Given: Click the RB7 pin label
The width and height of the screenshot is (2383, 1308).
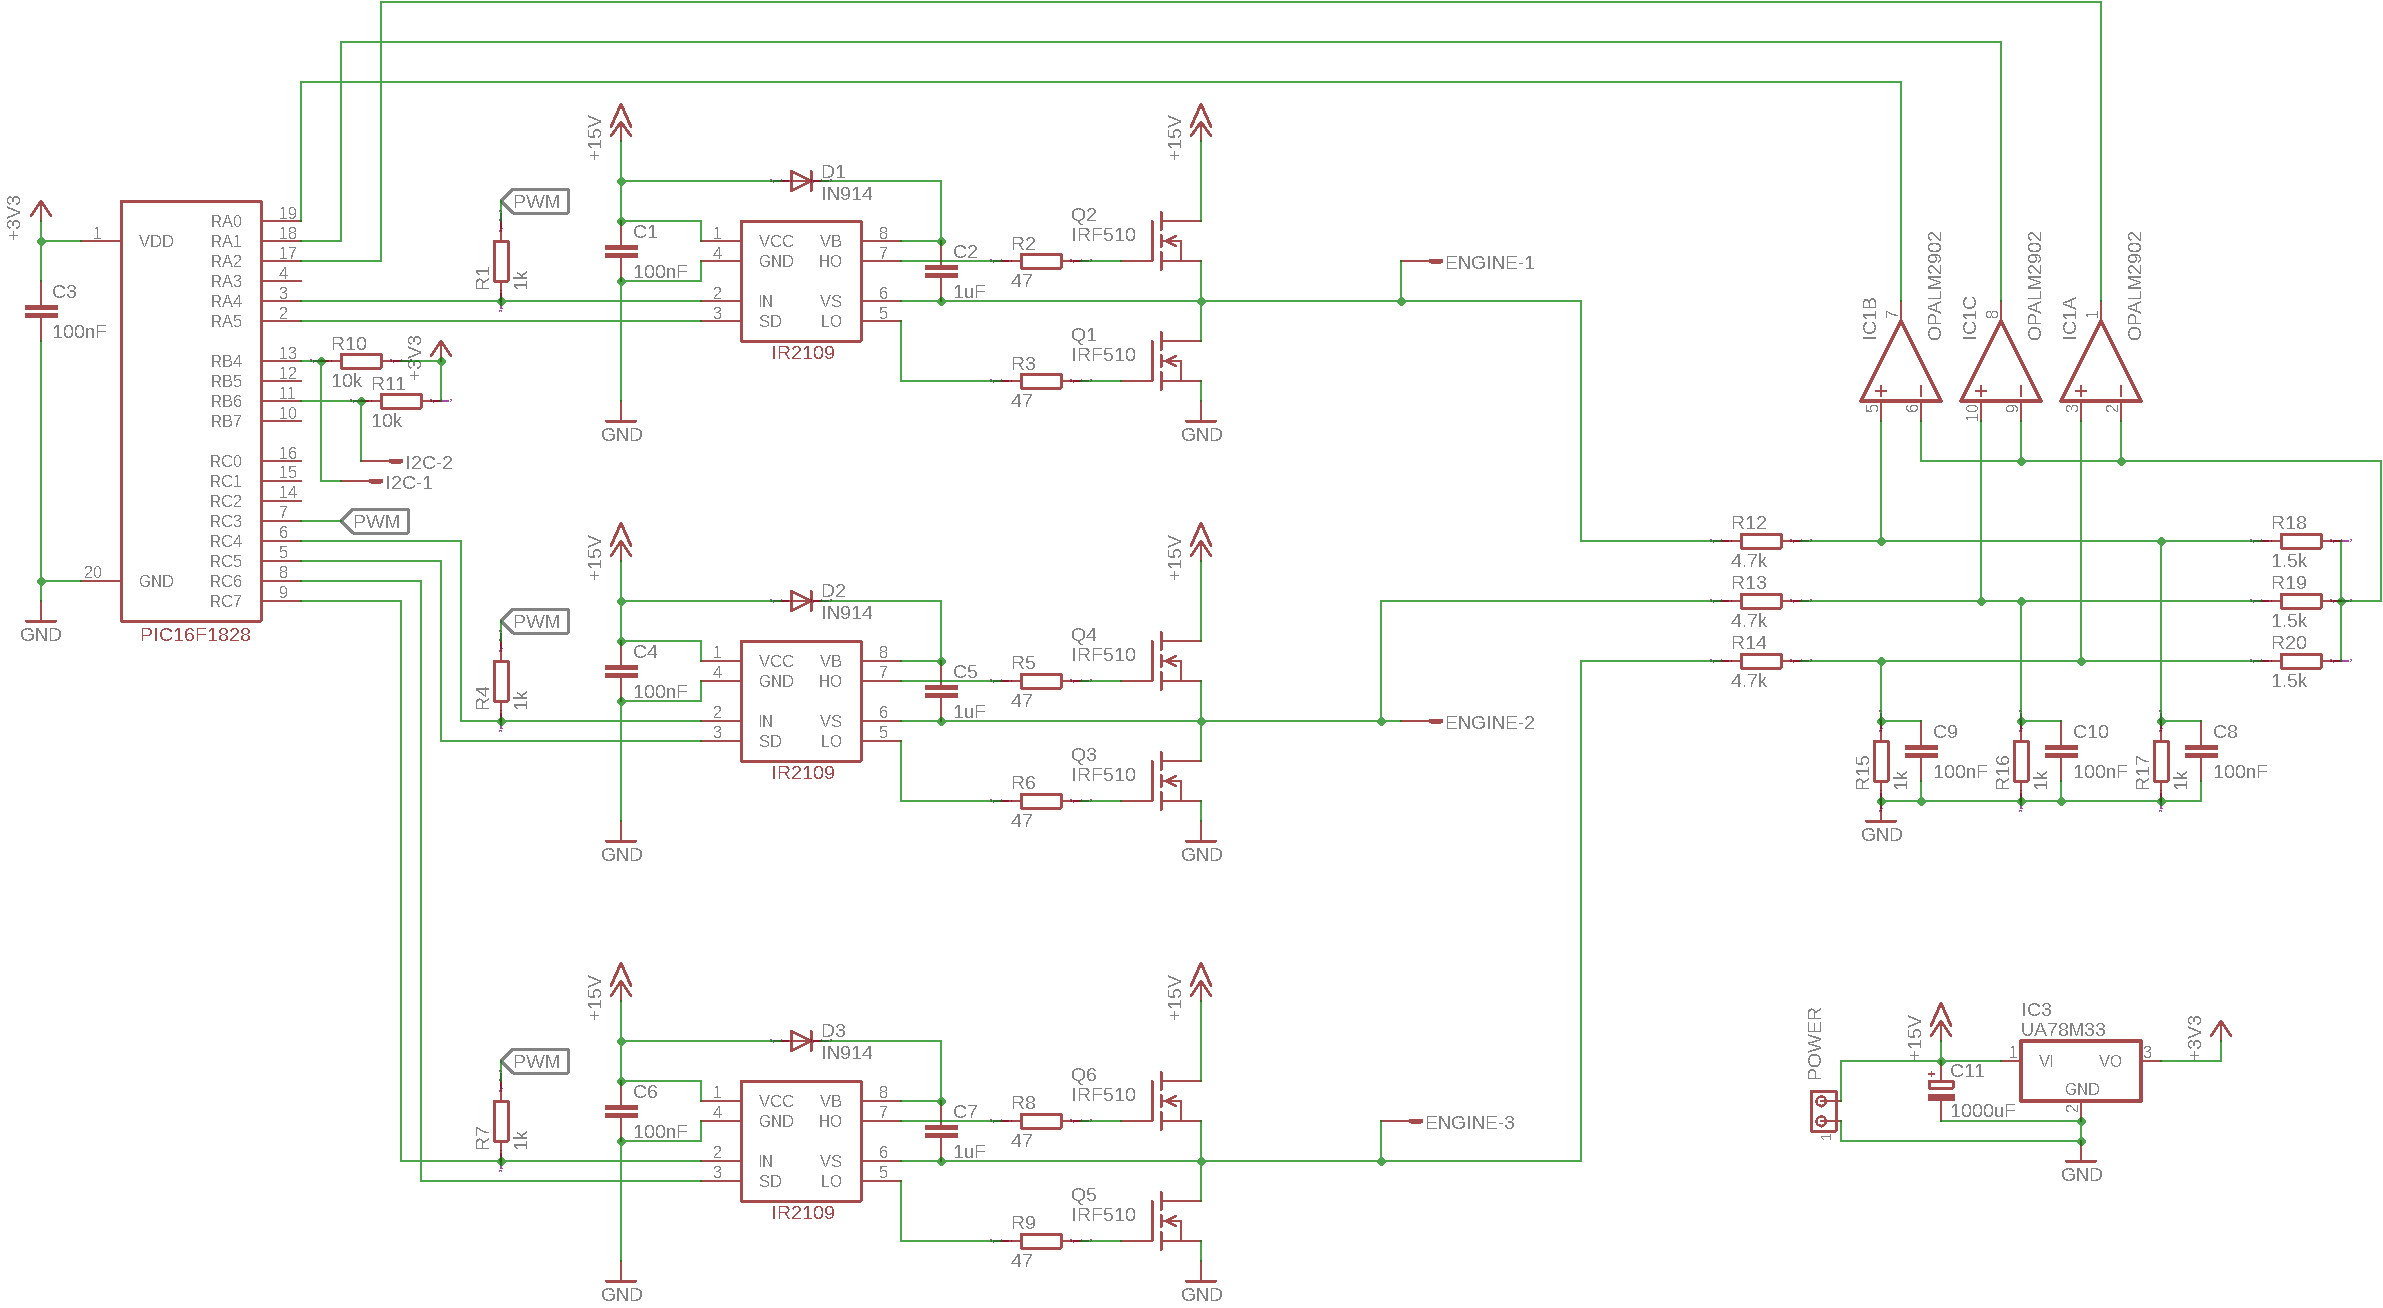Looking at the screenshot, I should coord(226,421).
